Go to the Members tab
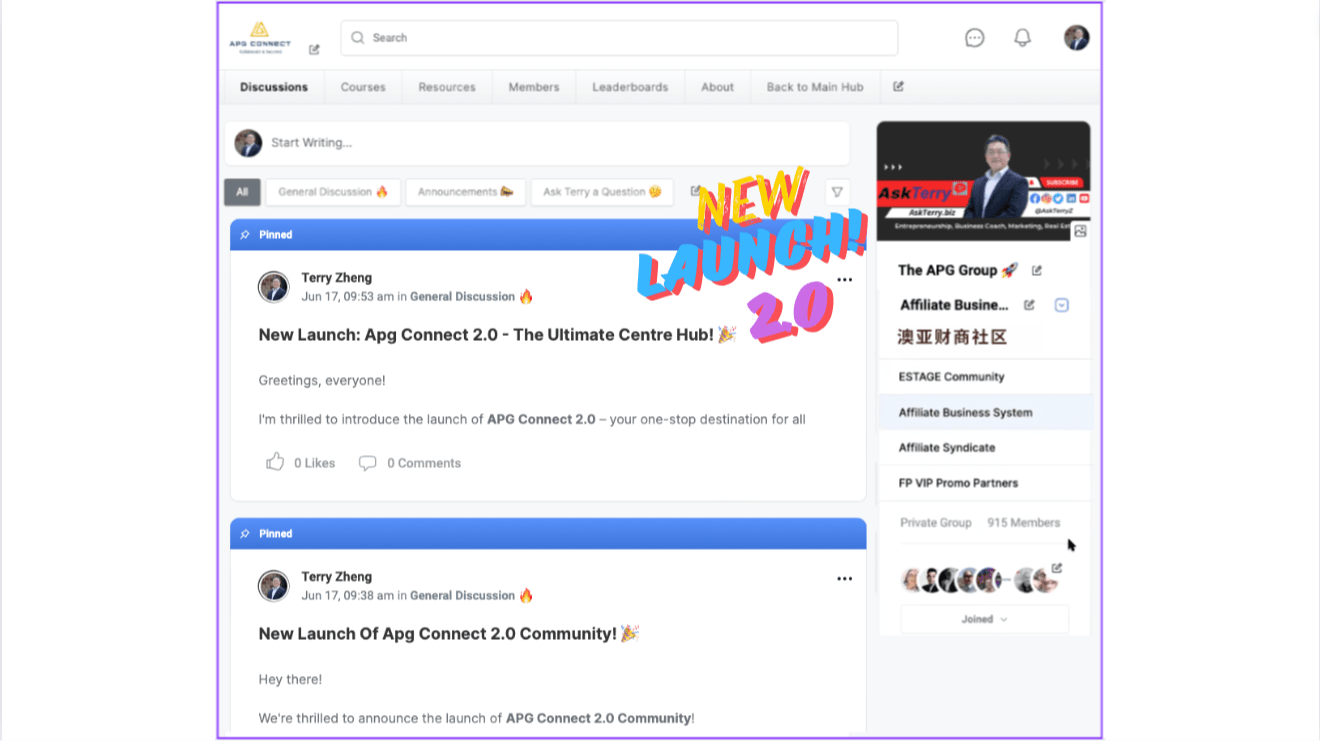The height and width of the screenshot is (741, 1320). click(534, 87)
